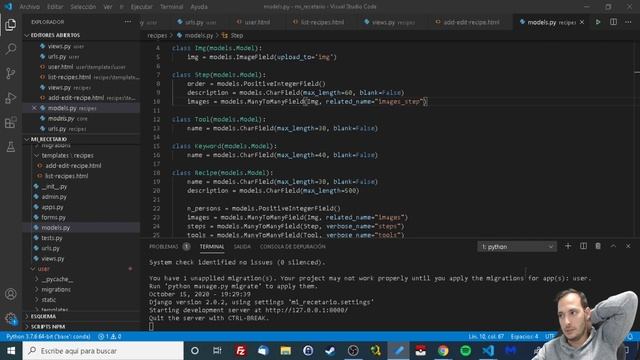Open FileZilla from the taskbar
This screenshot has height=360, width=640.
coord(241,351)
